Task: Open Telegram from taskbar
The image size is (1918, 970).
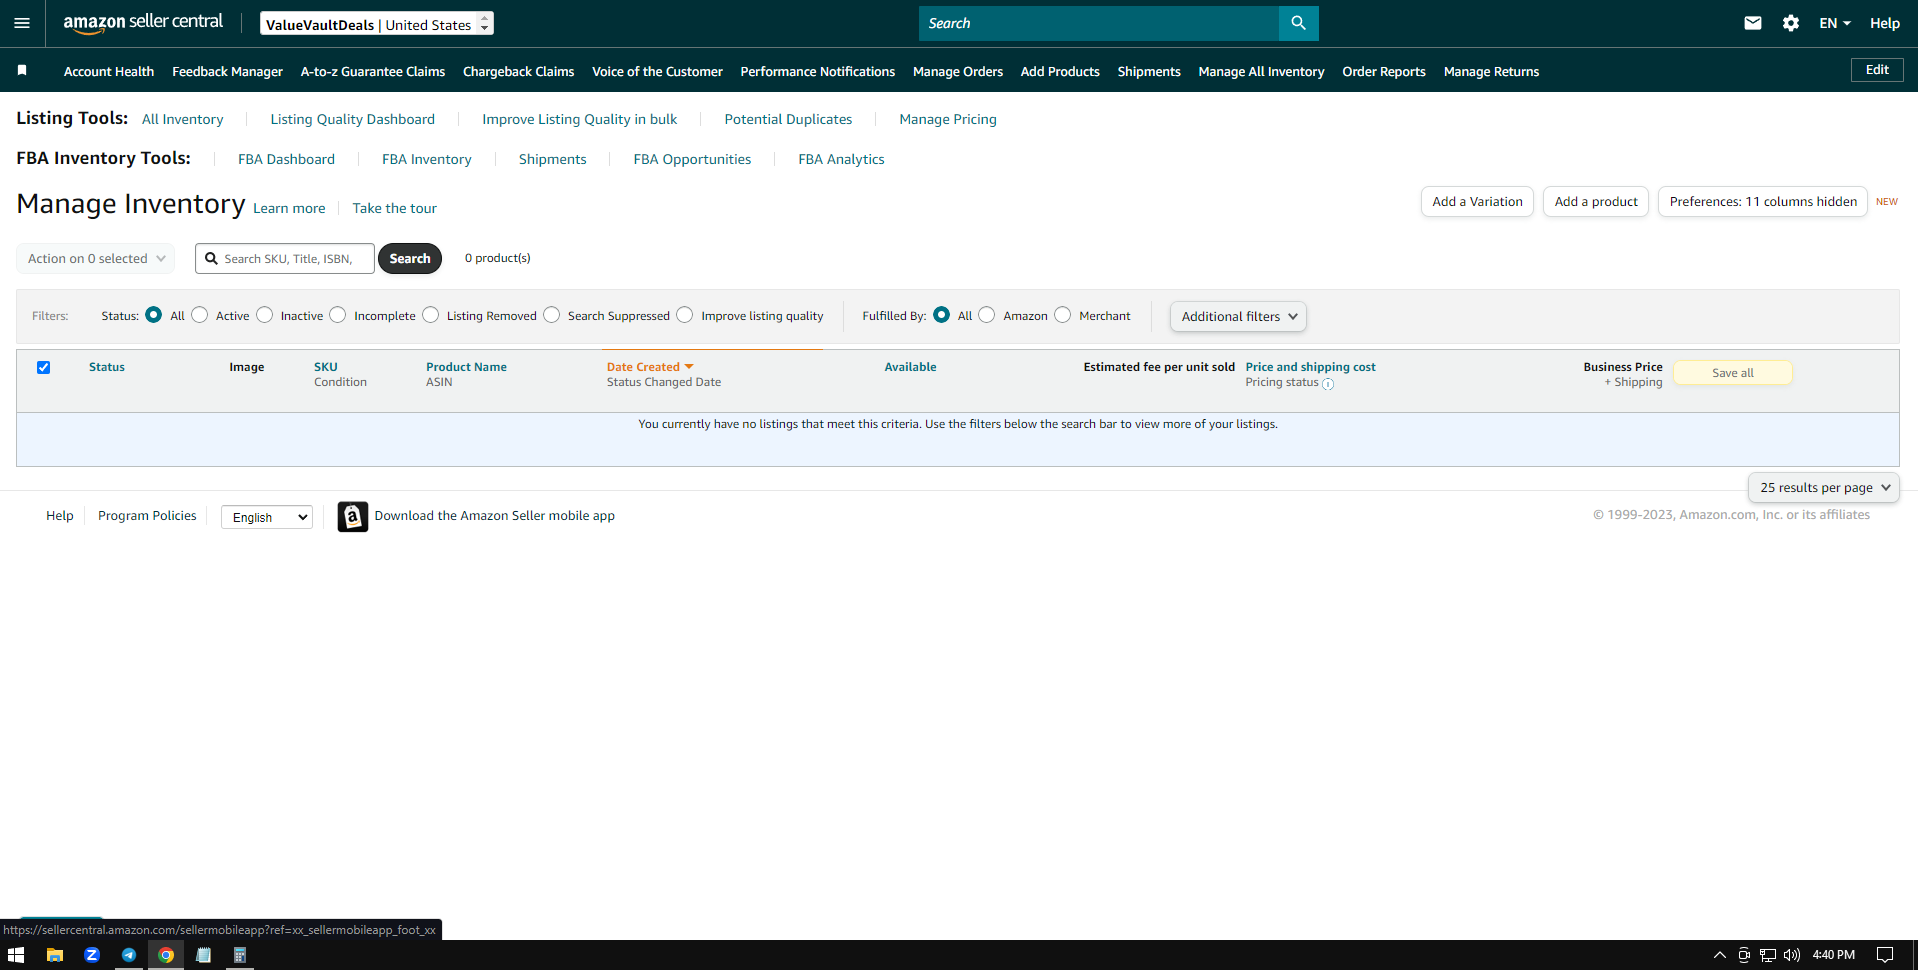Action: pyautogui.click(x=129, y=955)
